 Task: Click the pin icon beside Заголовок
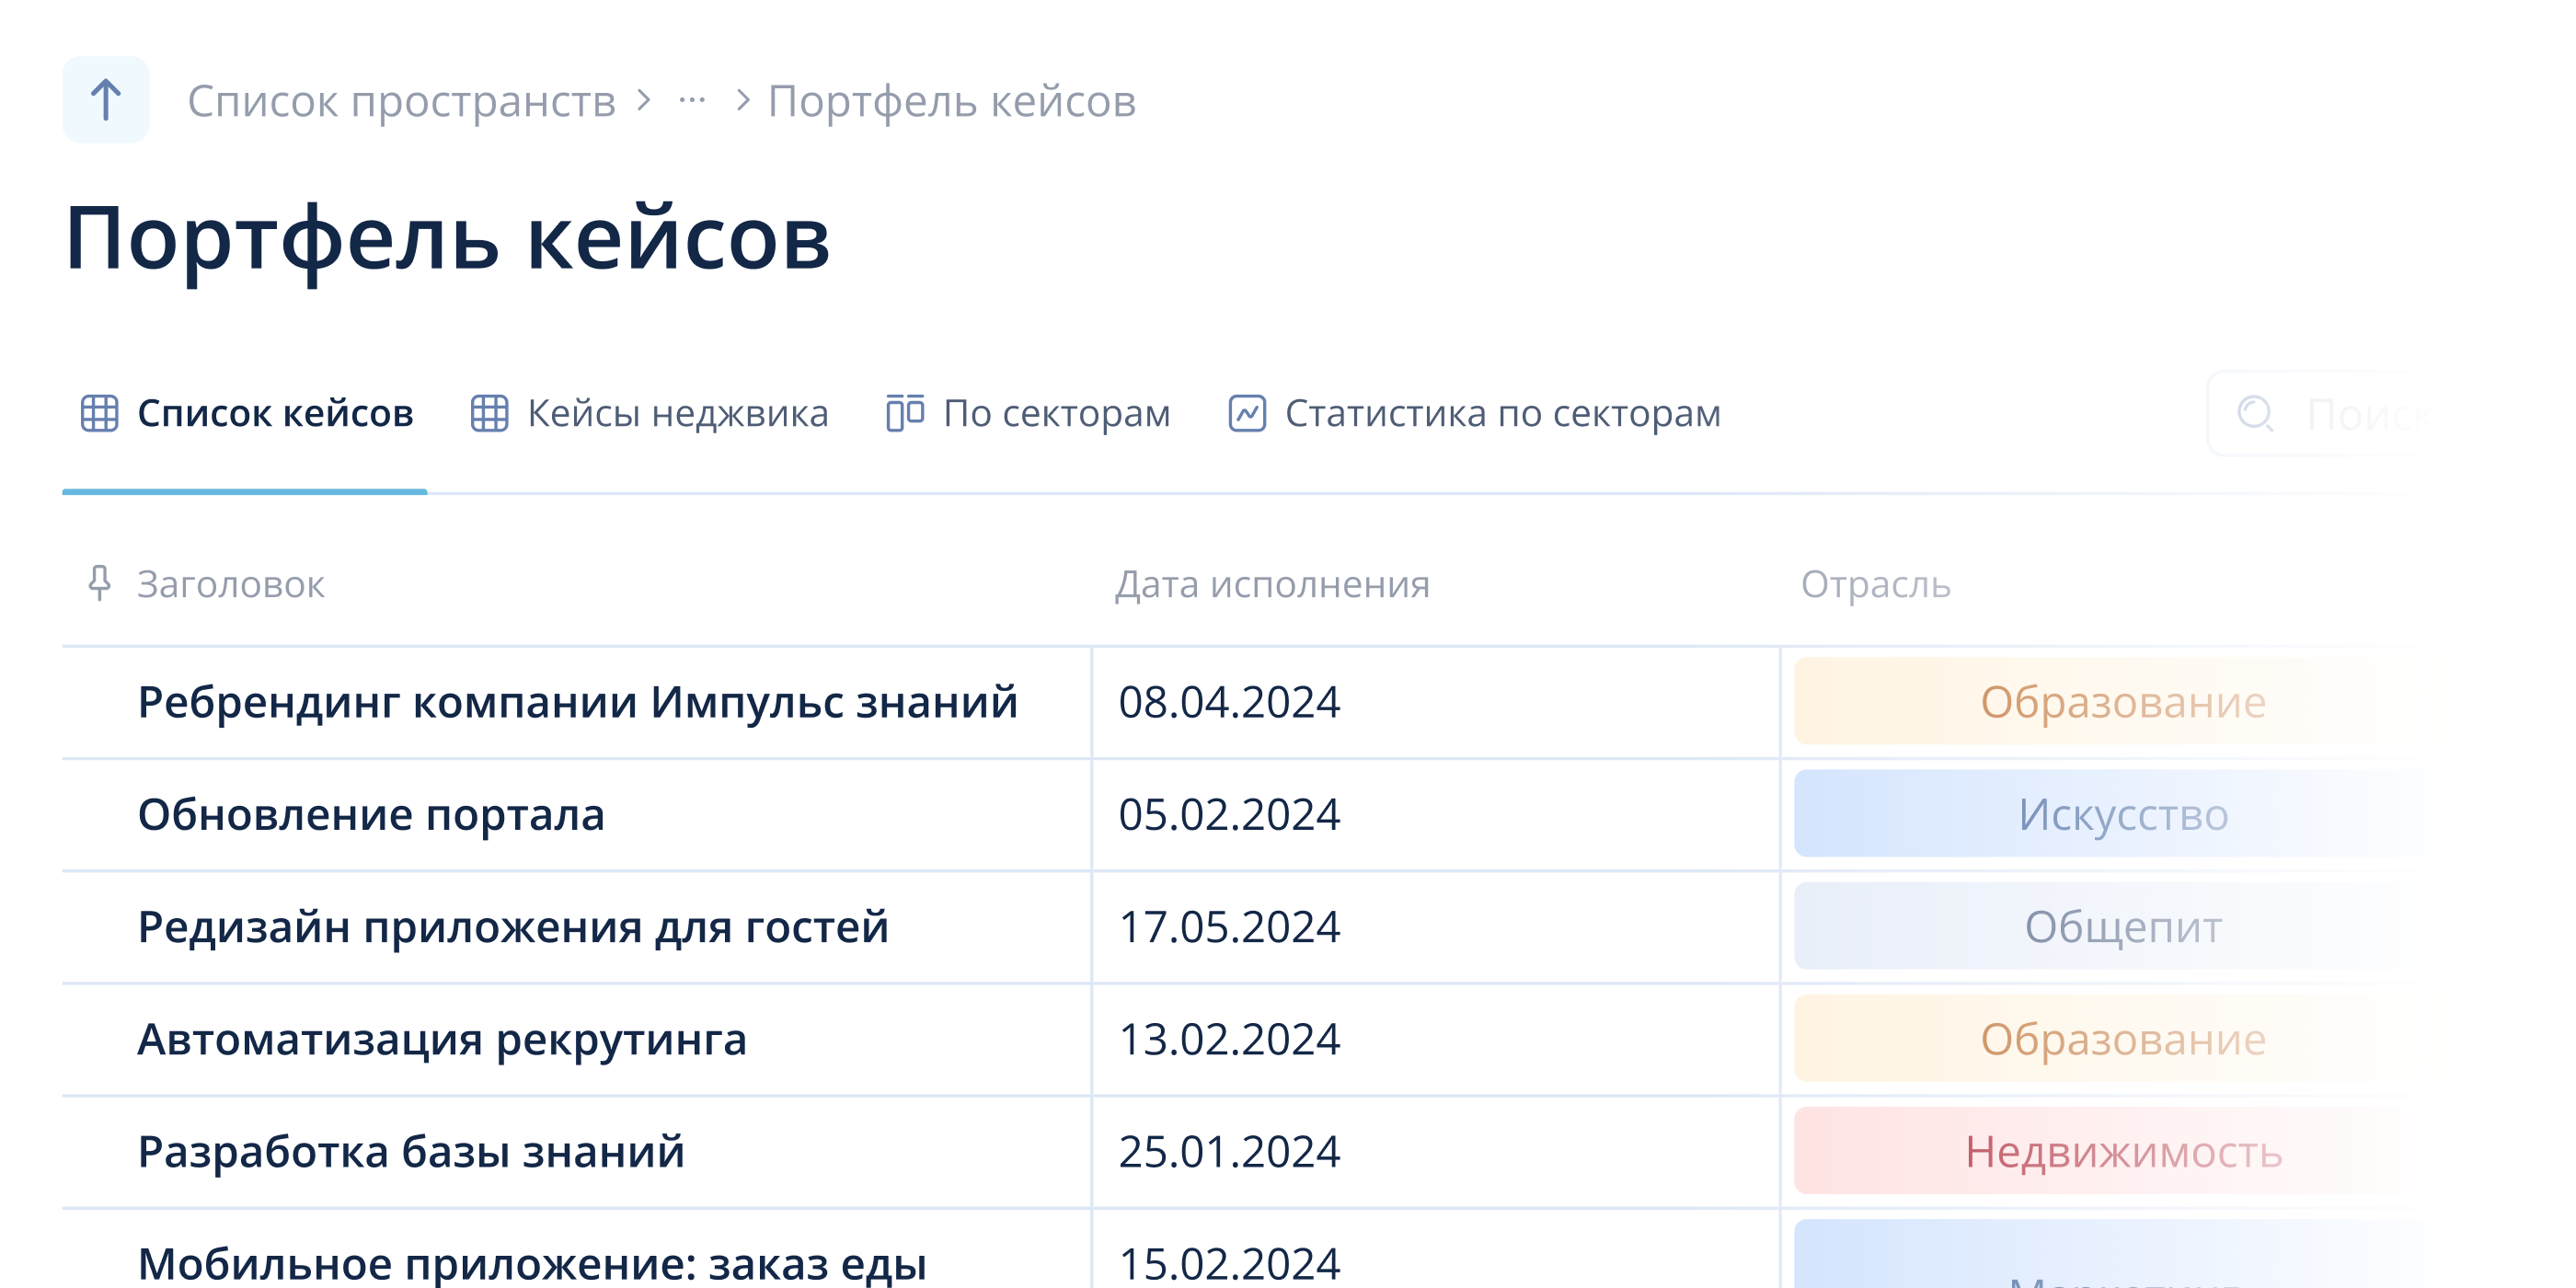point(99,583)
